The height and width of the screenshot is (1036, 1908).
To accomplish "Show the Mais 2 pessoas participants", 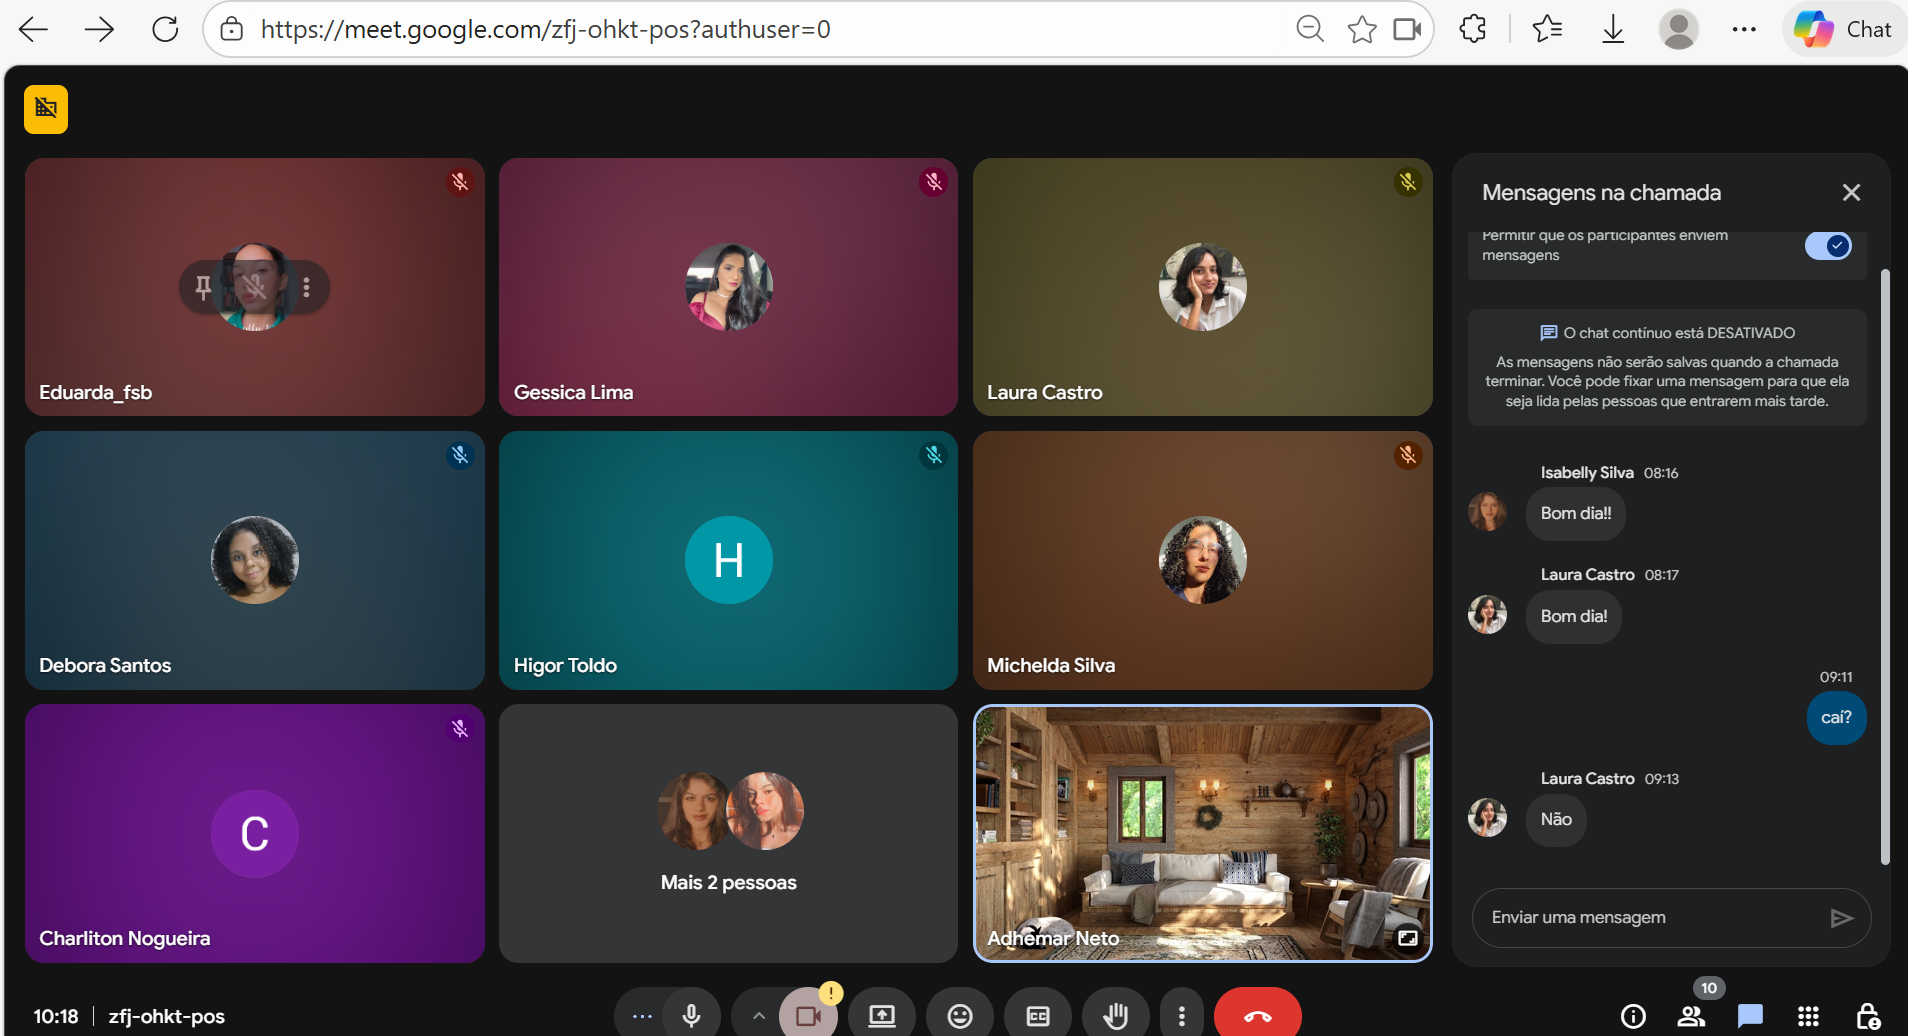I will [728, 834].
